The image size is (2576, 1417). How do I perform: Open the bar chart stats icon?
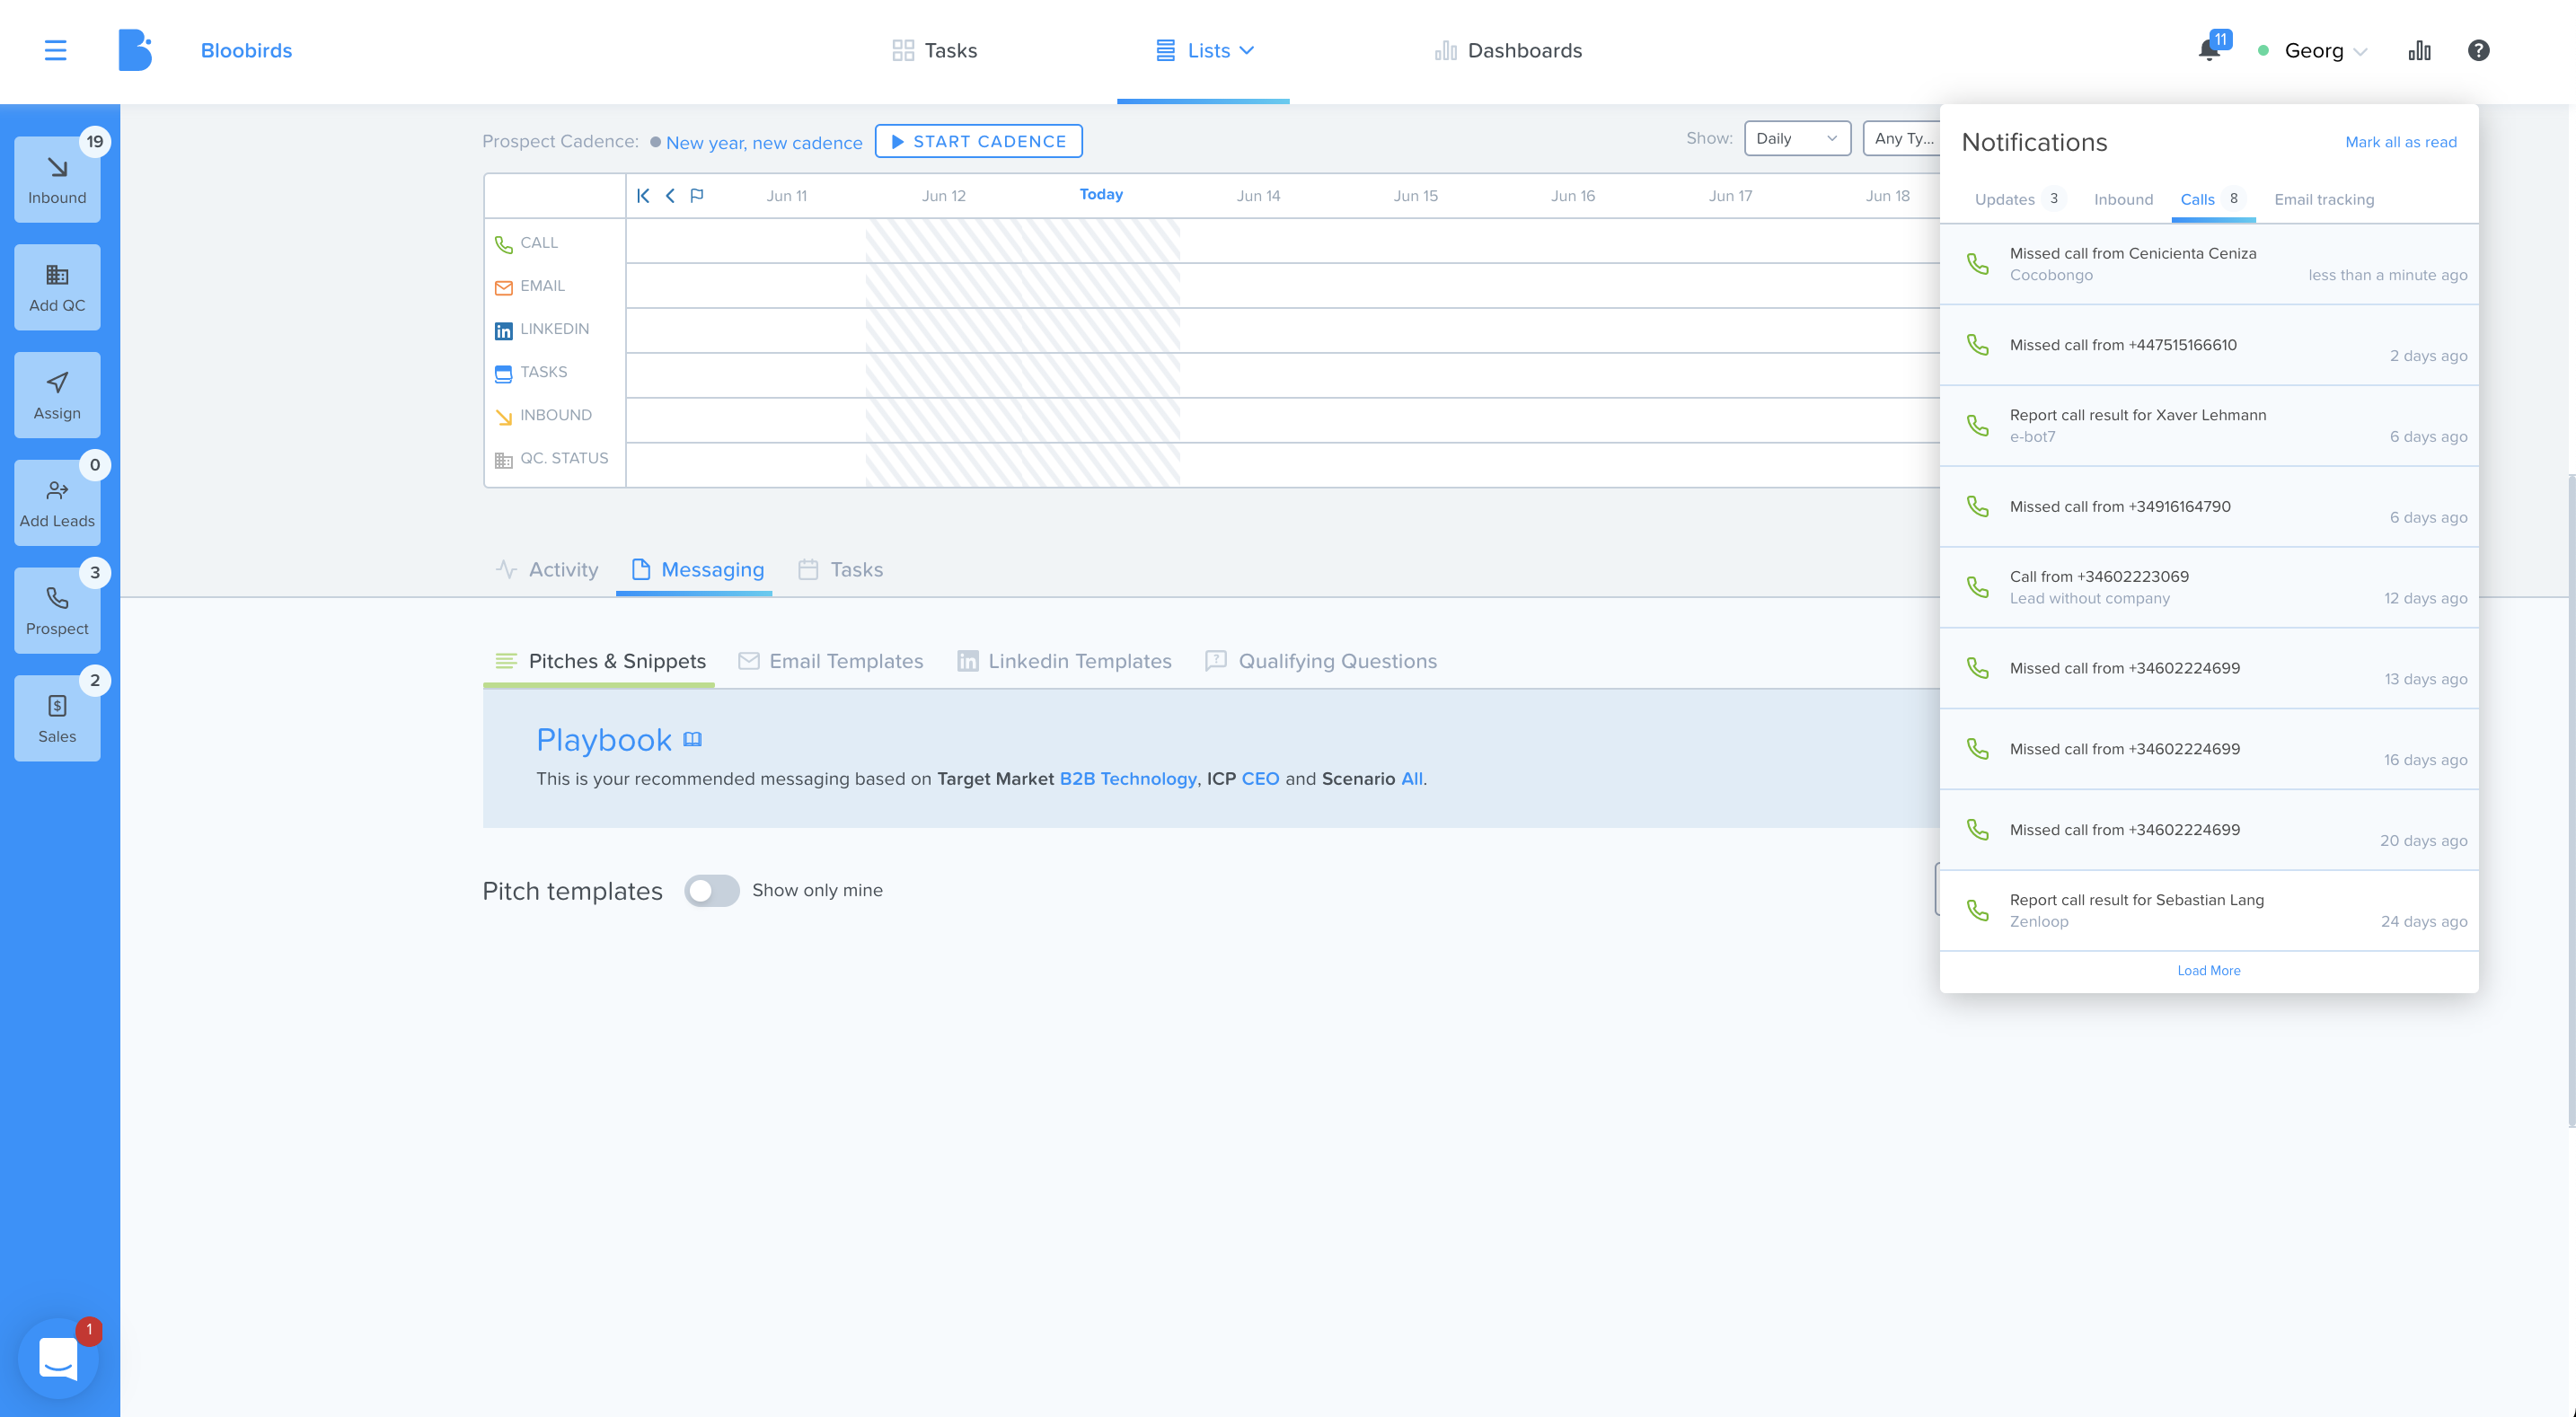(2419, 50)
